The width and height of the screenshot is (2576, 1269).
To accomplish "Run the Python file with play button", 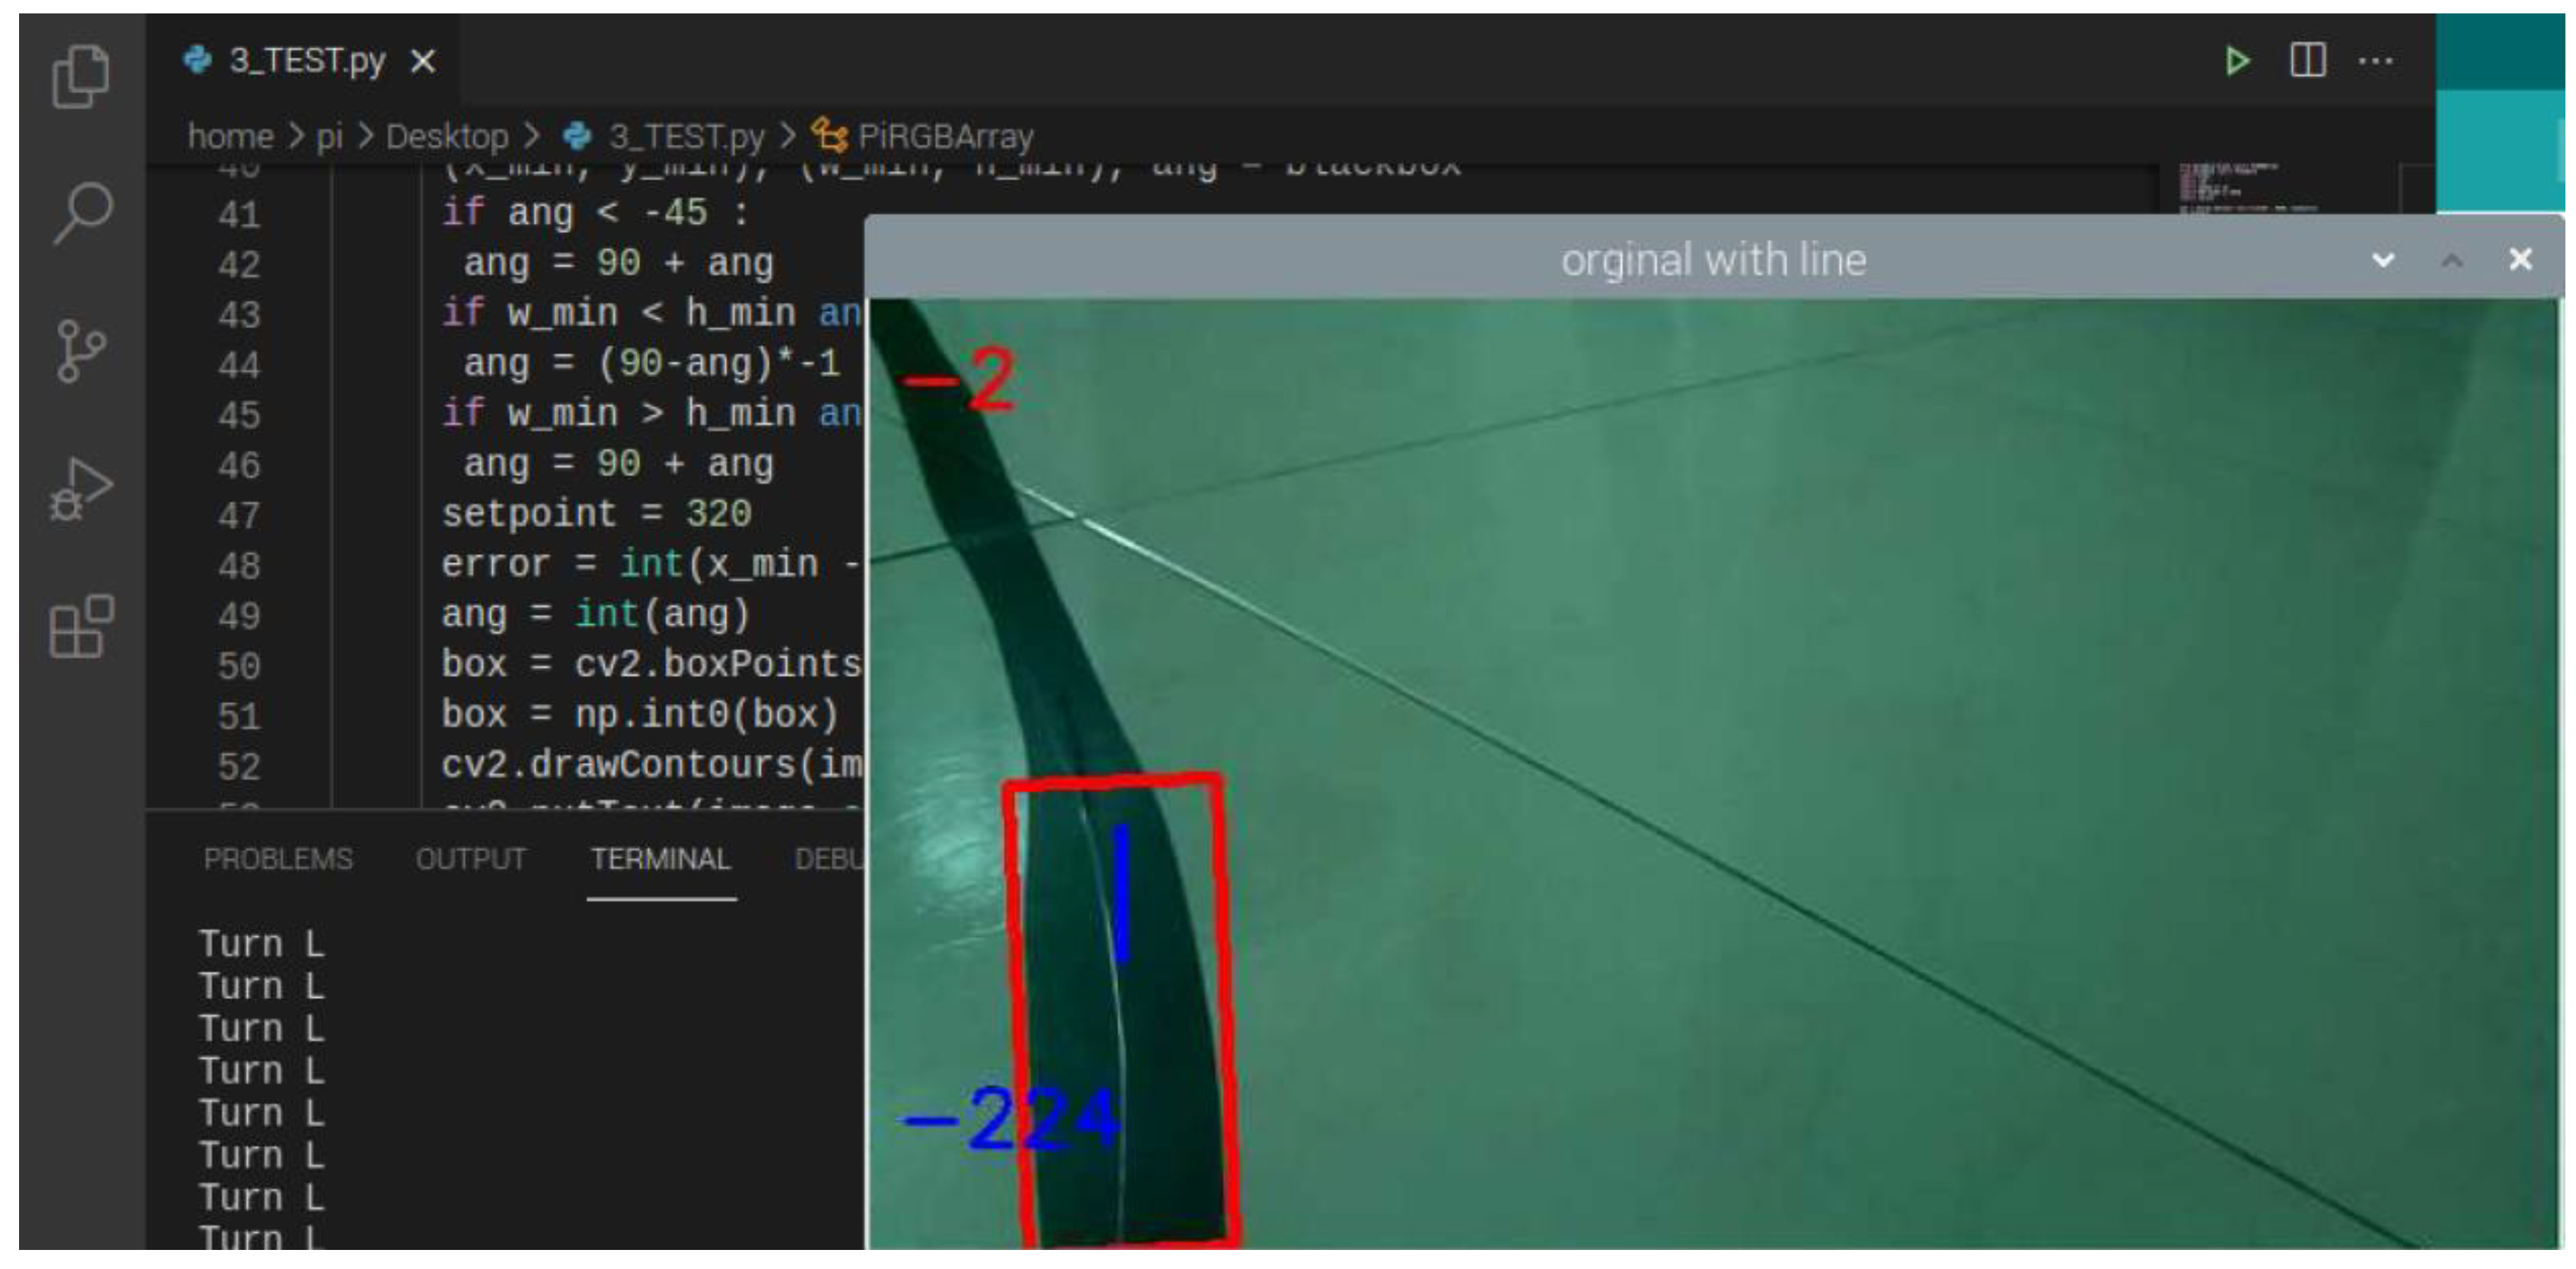I will pos(2236,61).
